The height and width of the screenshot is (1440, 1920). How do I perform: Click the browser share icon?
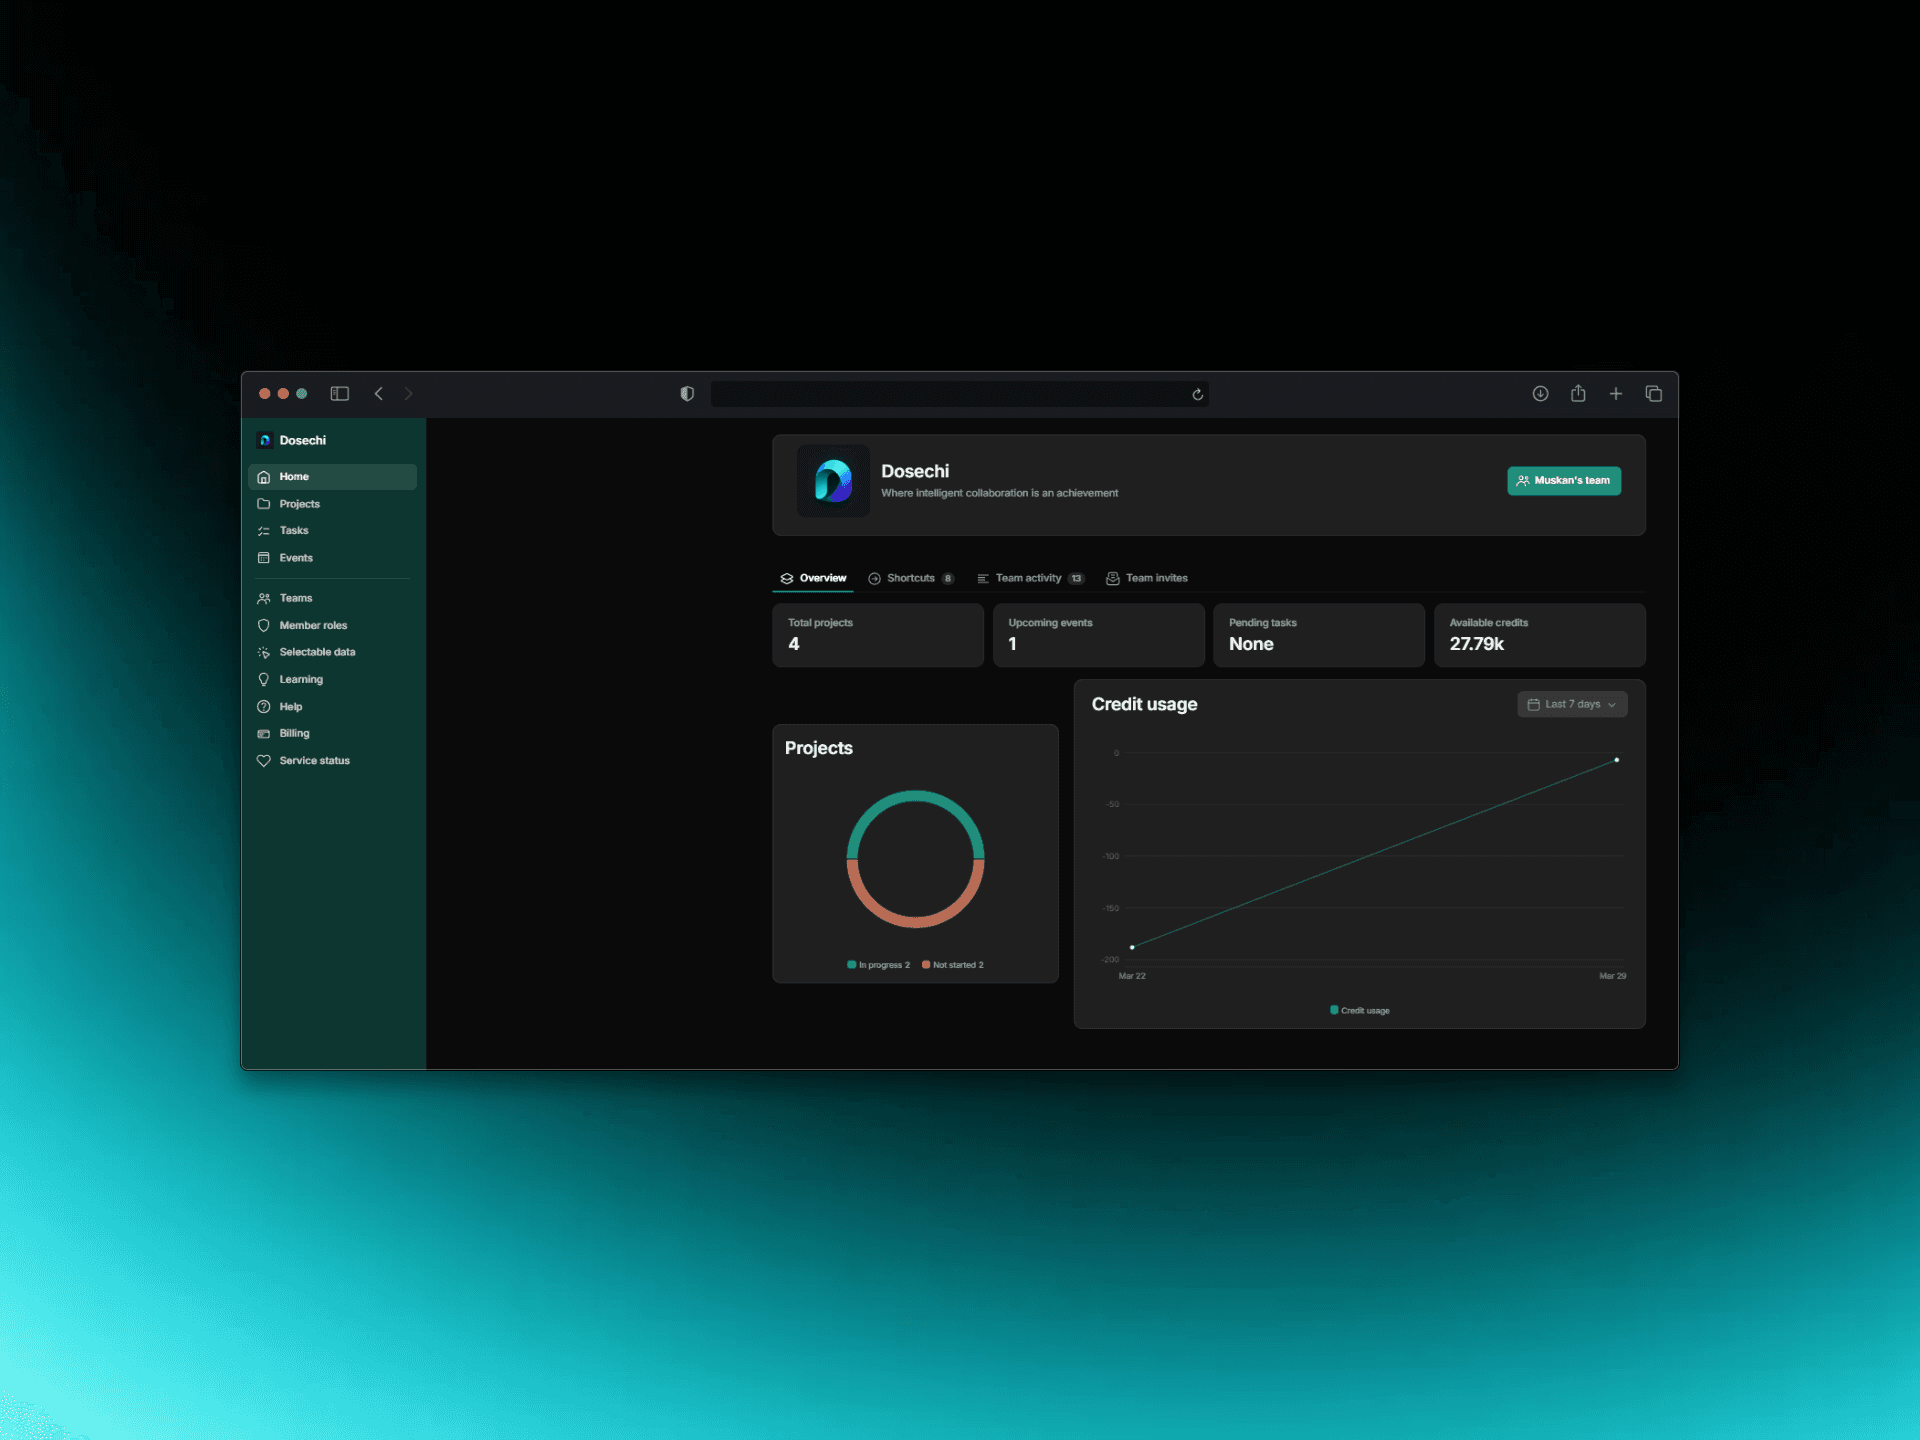tap(1578, 394)
